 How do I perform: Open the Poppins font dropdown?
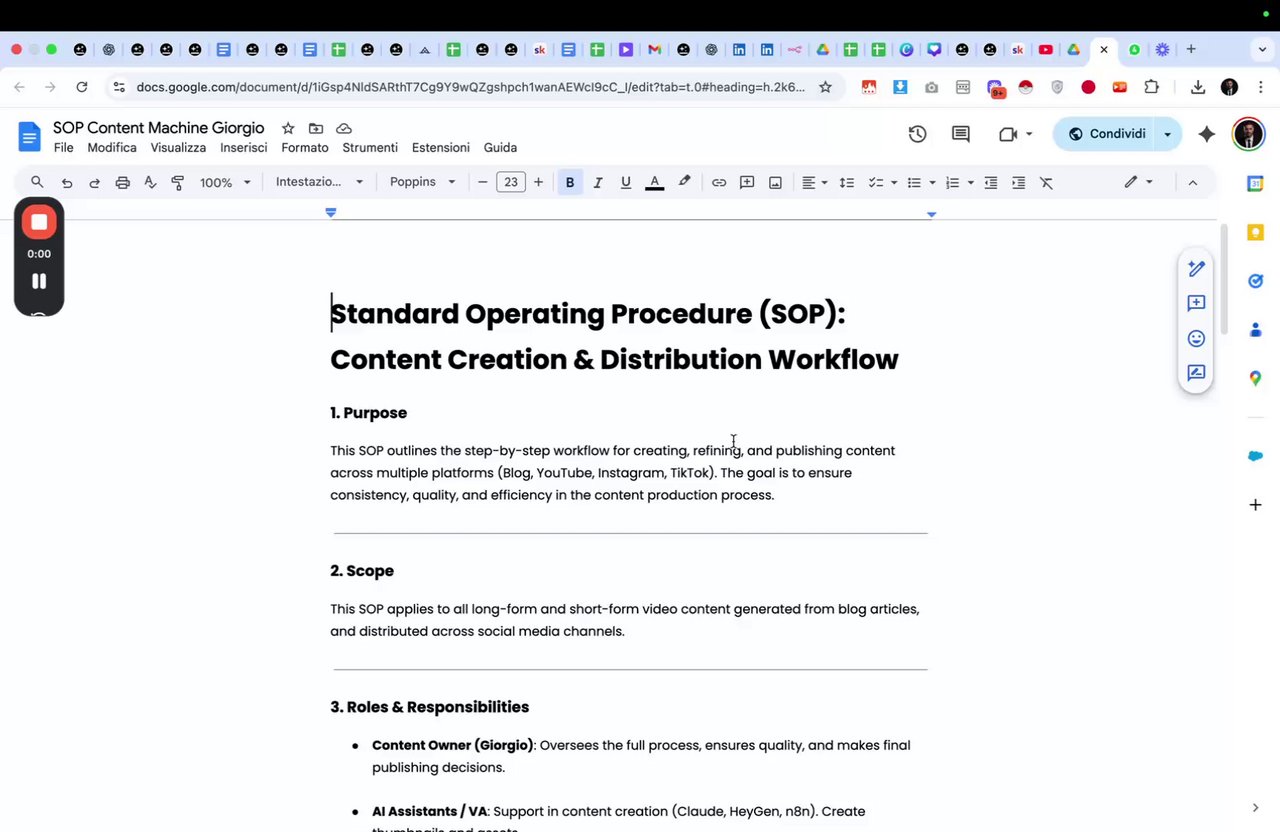tap(423, 182)
